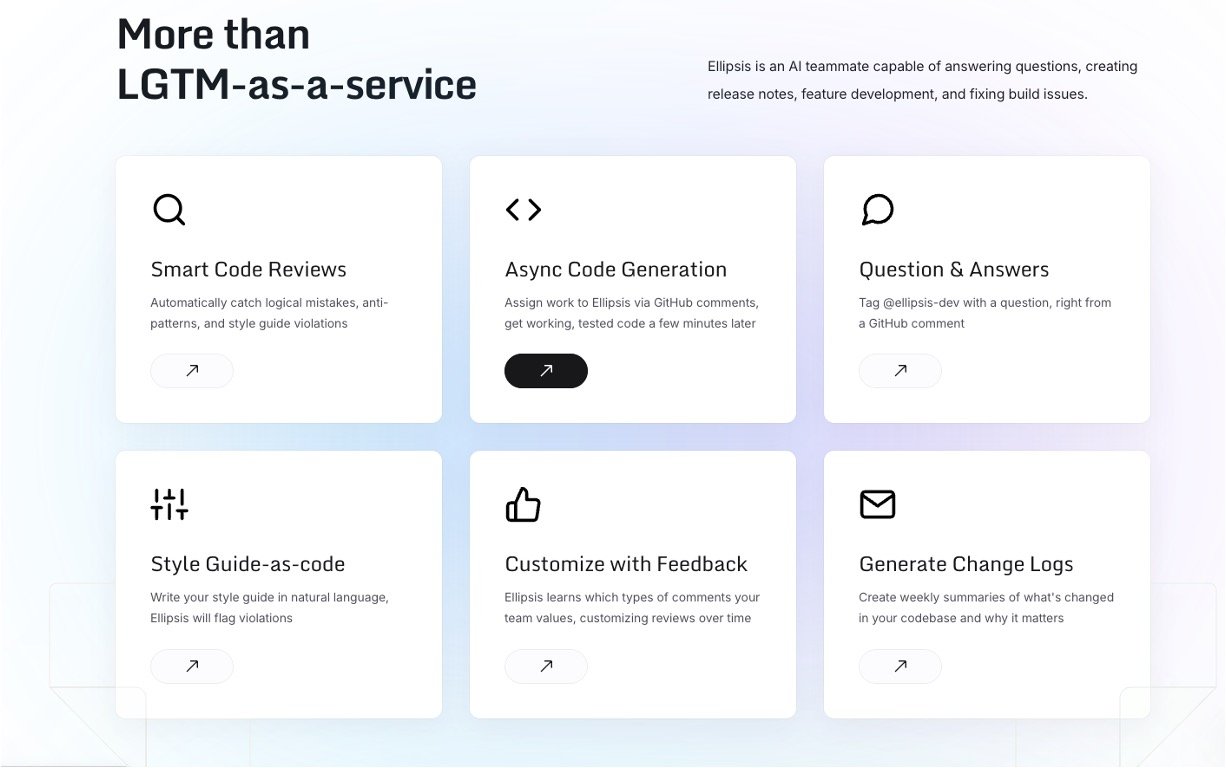Open Customize with Feedback arrow button
This screenshot has height=768, width=1226.
click(x=546, y=666)
